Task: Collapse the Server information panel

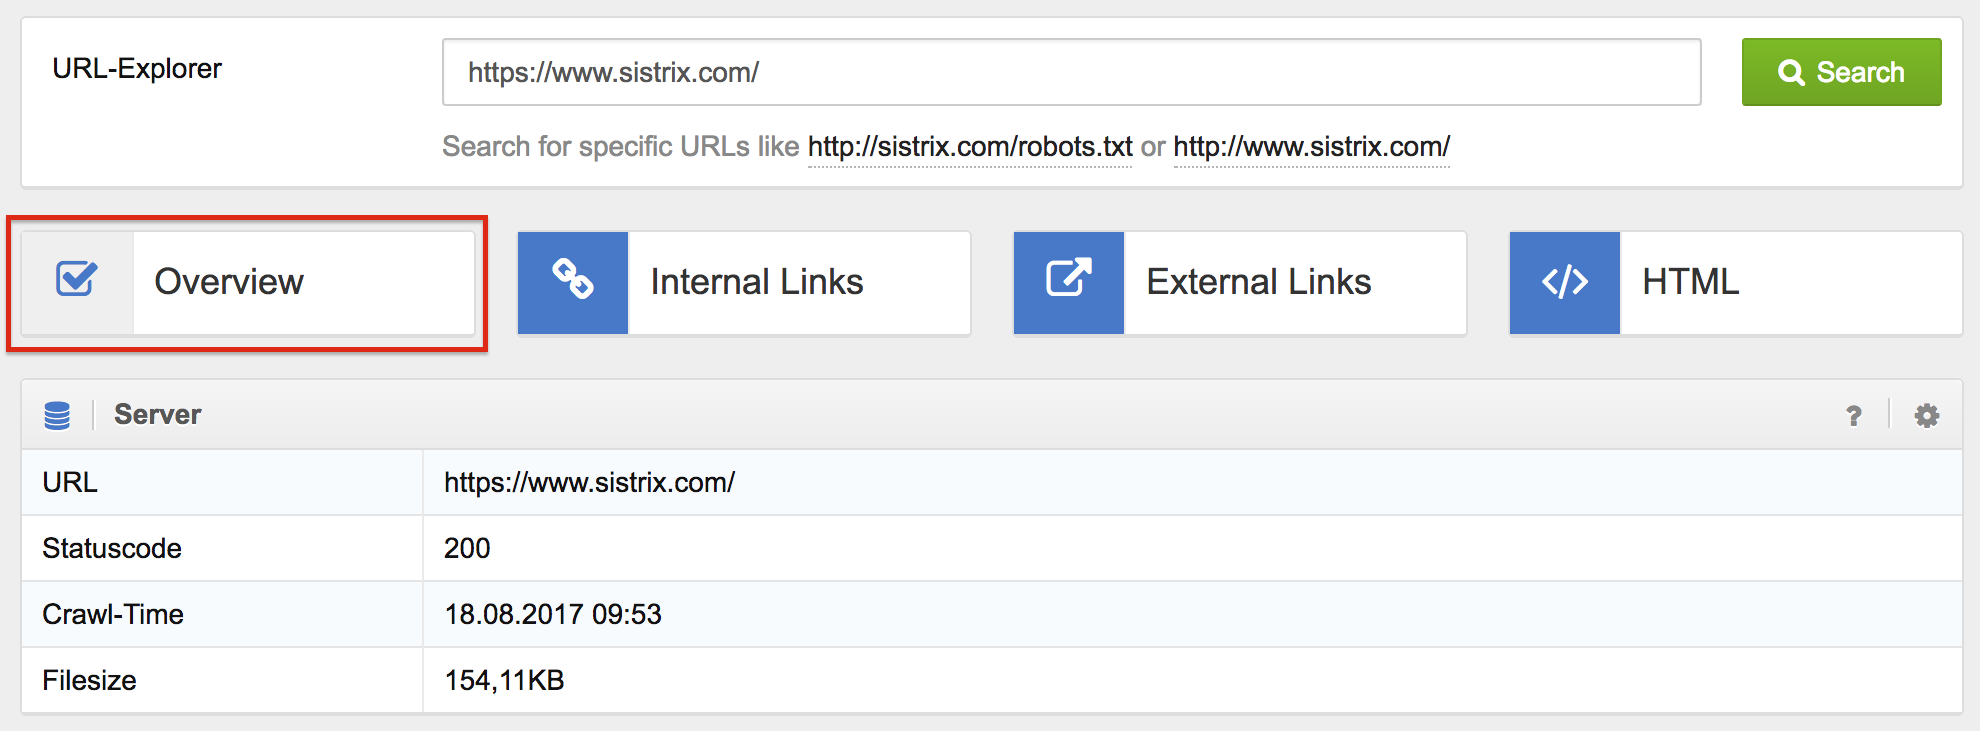Action: 157,413
